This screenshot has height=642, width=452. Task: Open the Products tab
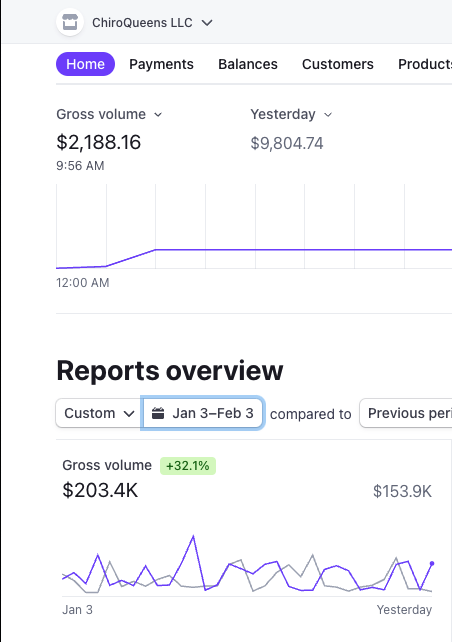click(x=425, y=64)
